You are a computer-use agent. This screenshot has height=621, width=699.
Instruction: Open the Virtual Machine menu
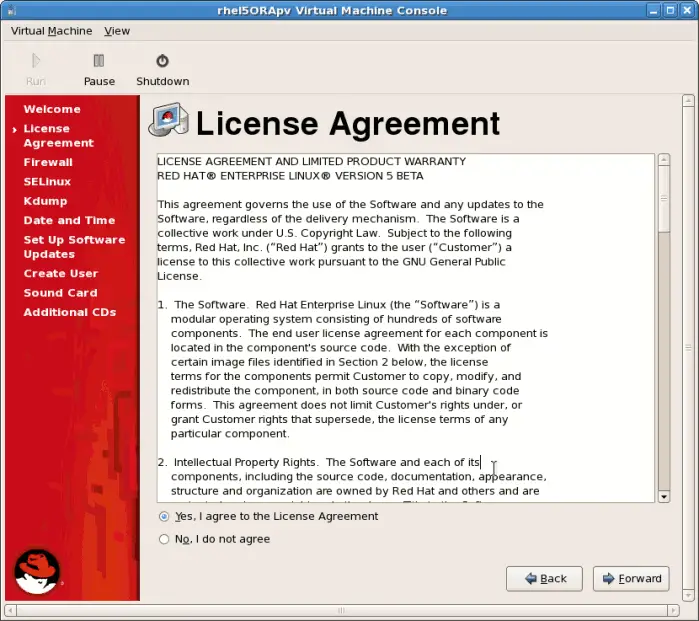click(x=51, y=31)
